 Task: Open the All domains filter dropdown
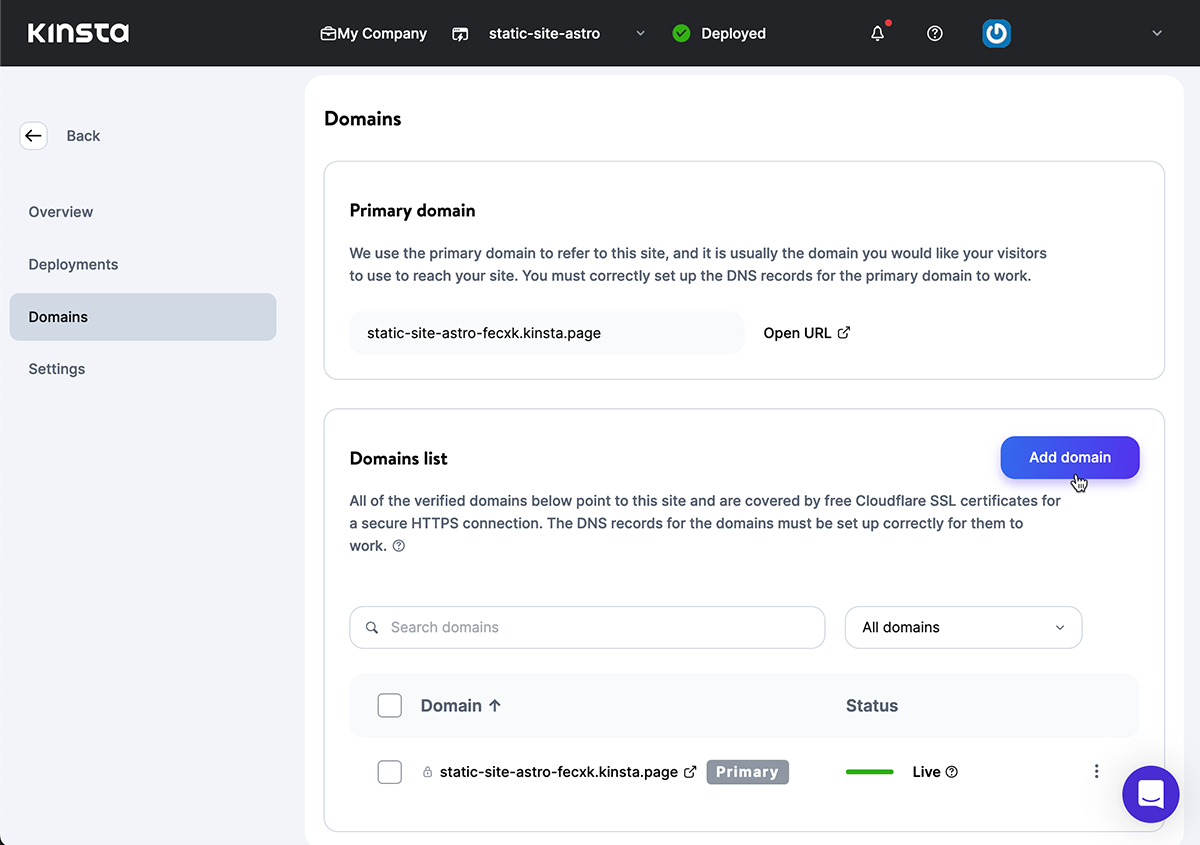[963, 627]
